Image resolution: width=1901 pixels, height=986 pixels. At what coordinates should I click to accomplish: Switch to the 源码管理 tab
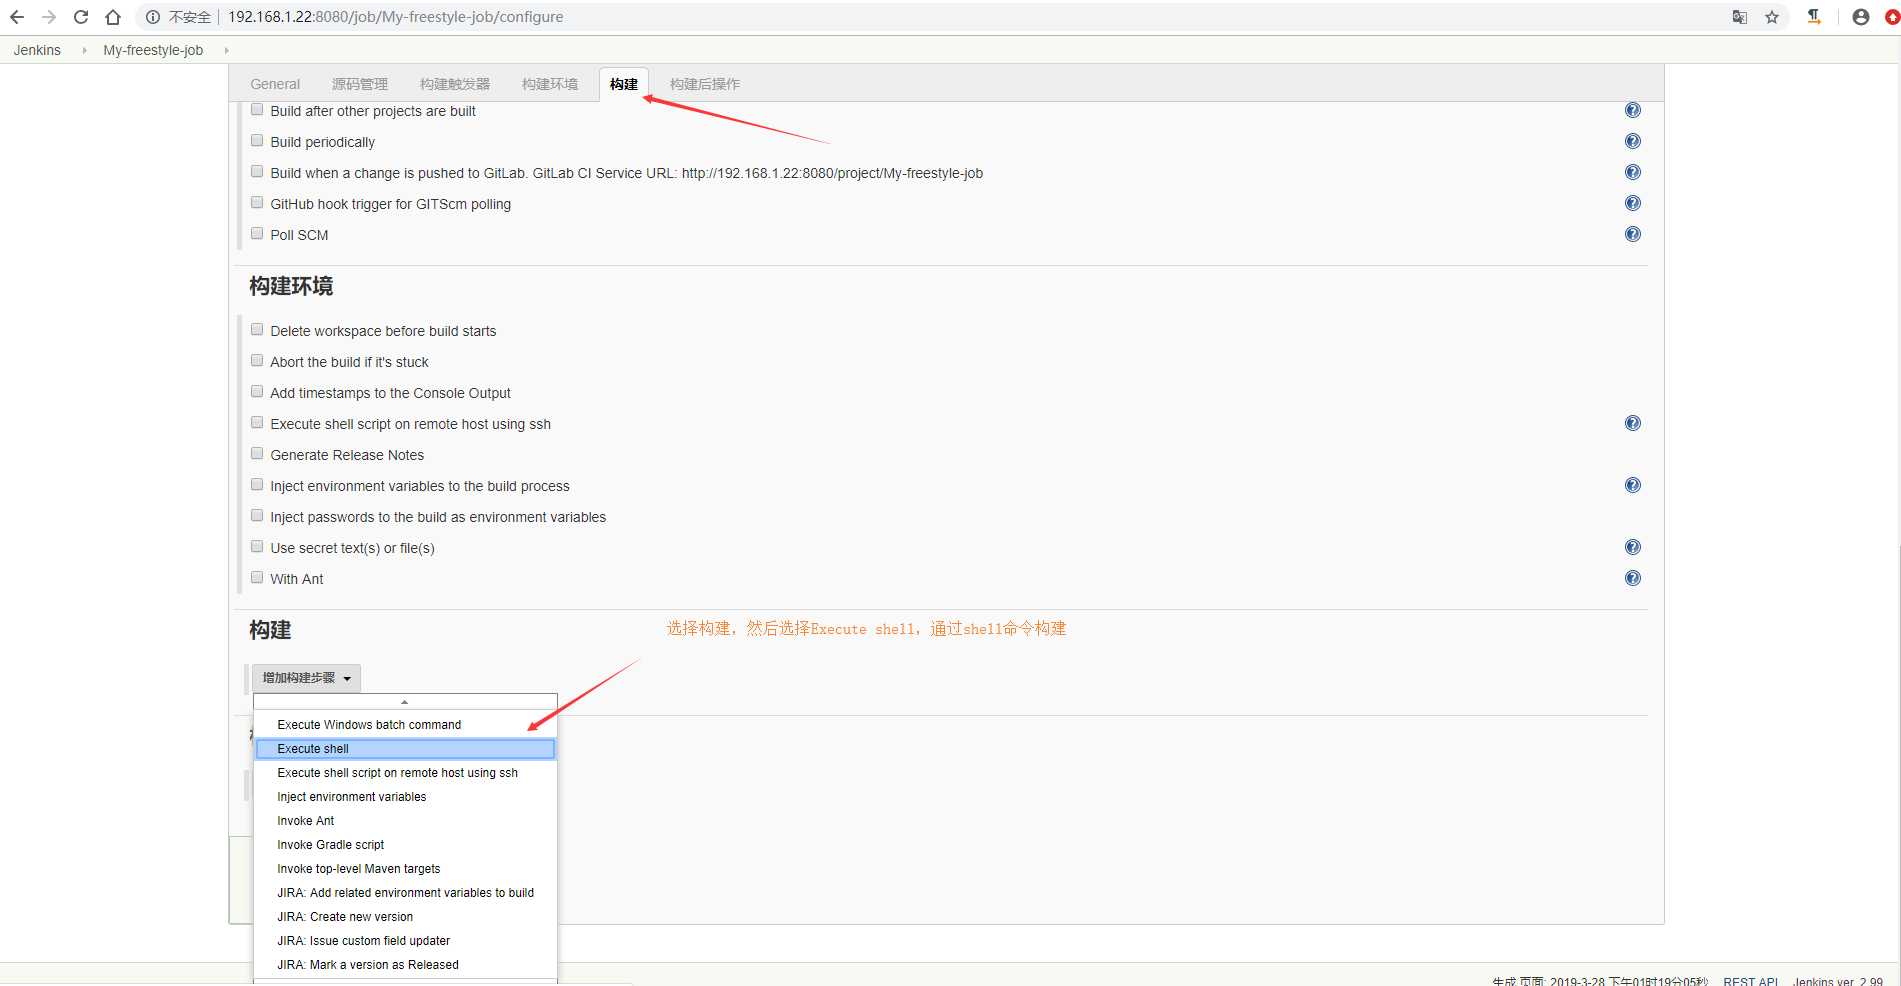(x=360, y=84)
